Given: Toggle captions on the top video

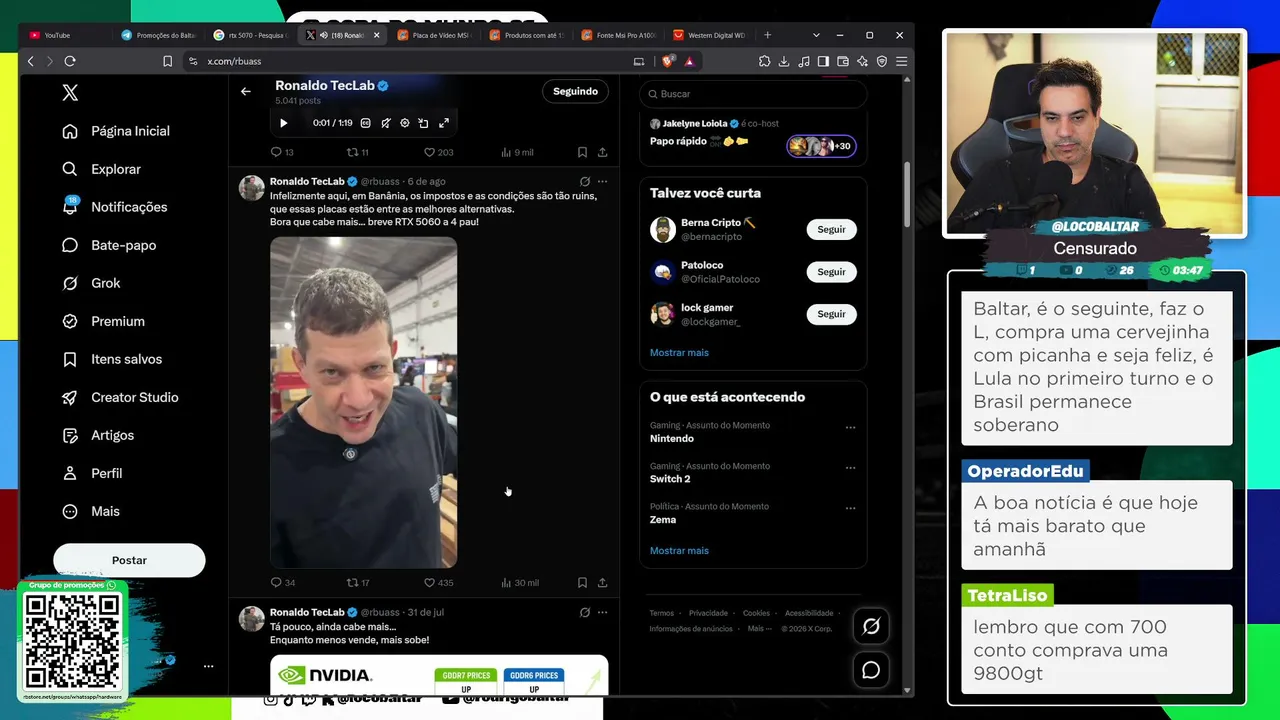Looking at the screenshot, I should [x=365, y=123].
